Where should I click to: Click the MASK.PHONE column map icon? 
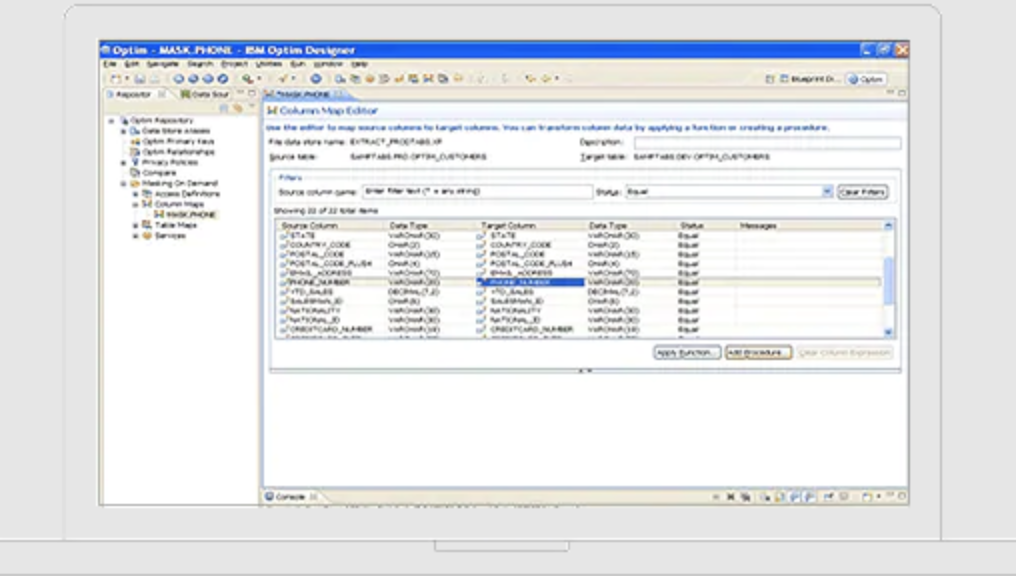(x=158, y=214)
